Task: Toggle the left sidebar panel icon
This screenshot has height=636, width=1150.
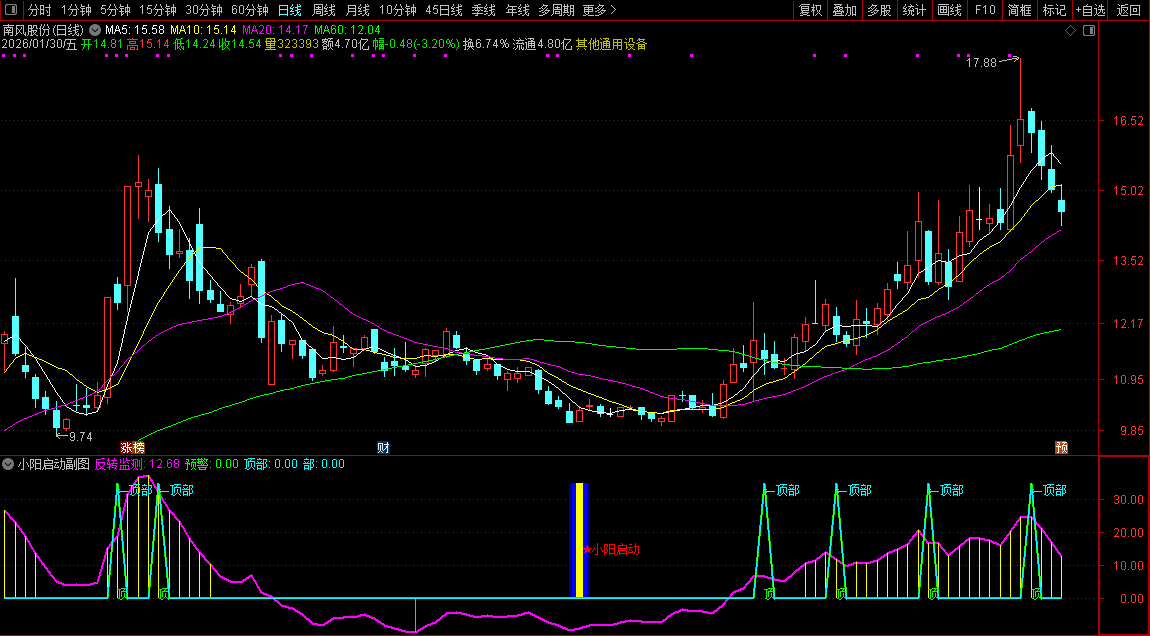Action: (x=12, y=10)
